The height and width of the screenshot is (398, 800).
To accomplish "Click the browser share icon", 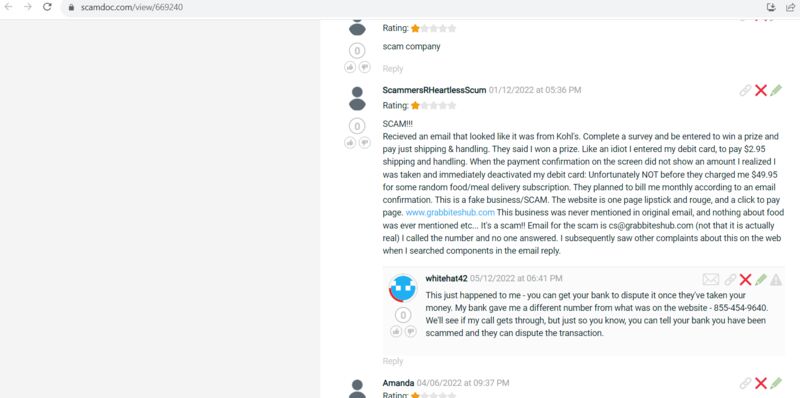I will click(x=791, y=7).
